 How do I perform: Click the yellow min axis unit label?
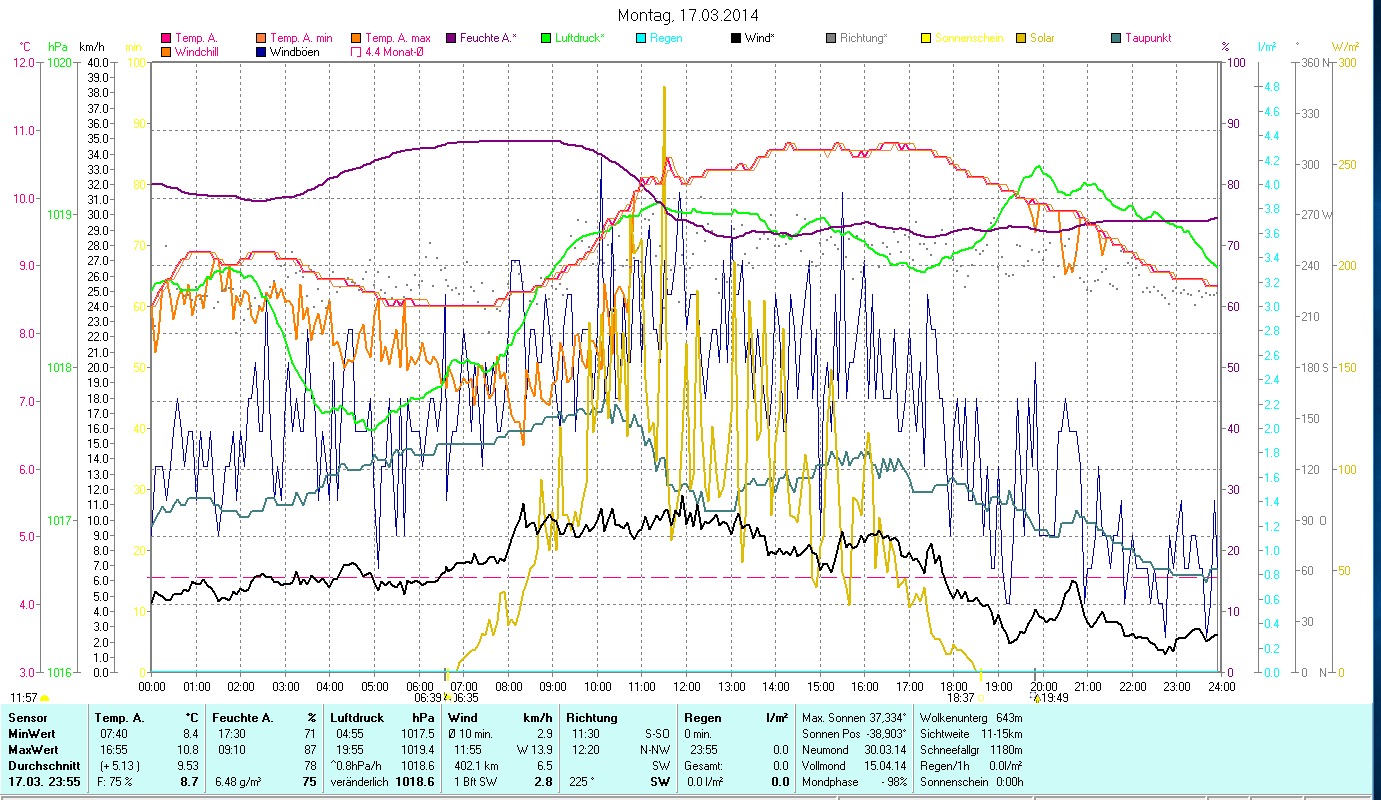133,47
